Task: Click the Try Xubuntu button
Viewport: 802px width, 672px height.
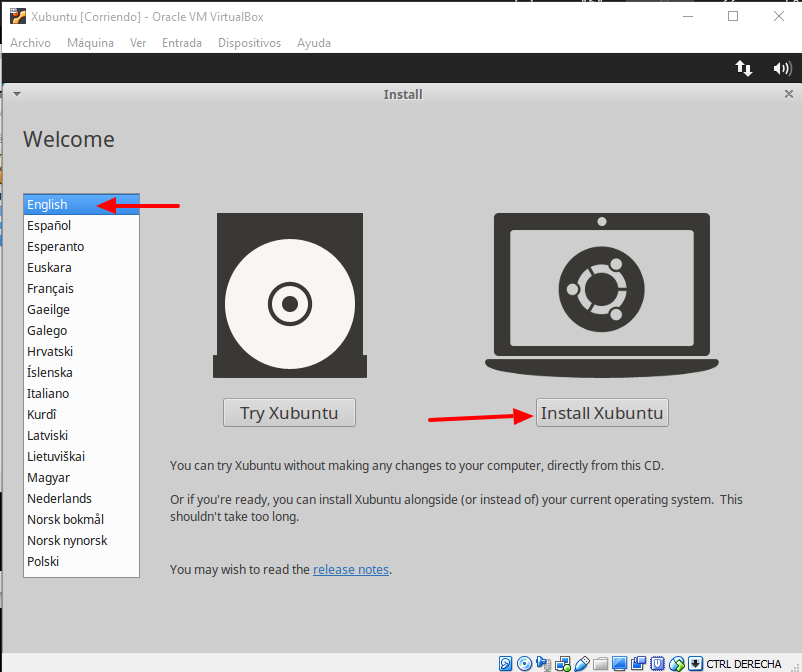Action: point(289,413)
